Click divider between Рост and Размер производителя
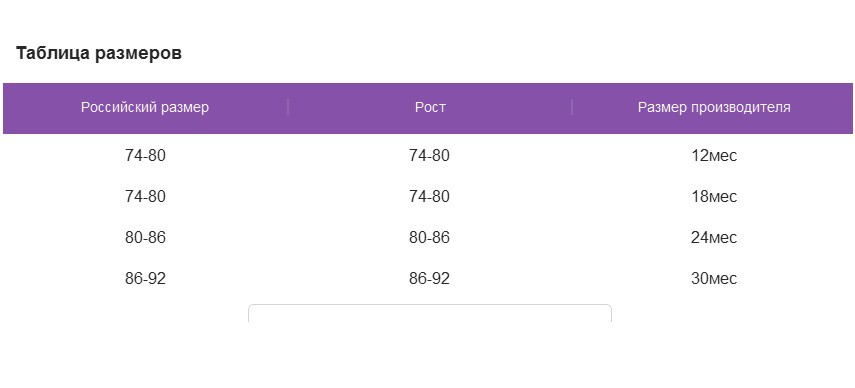This screenshot has height=388, width=855. point(572,107)
